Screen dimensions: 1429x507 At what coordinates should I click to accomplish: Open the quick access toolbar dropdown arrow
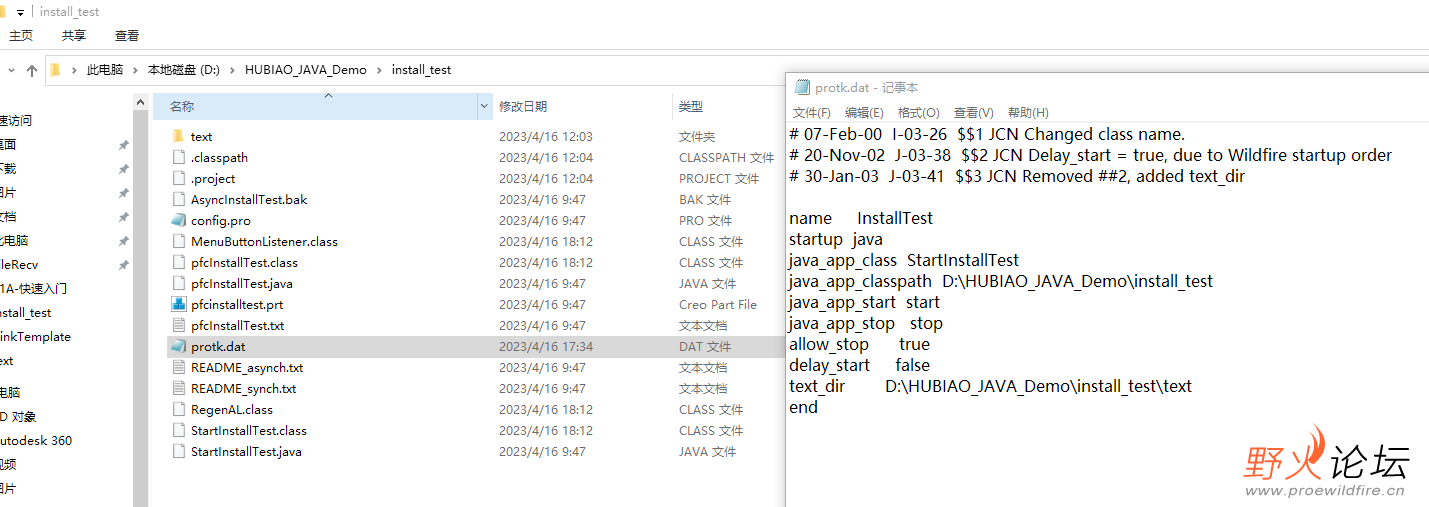tap(21, 12)
